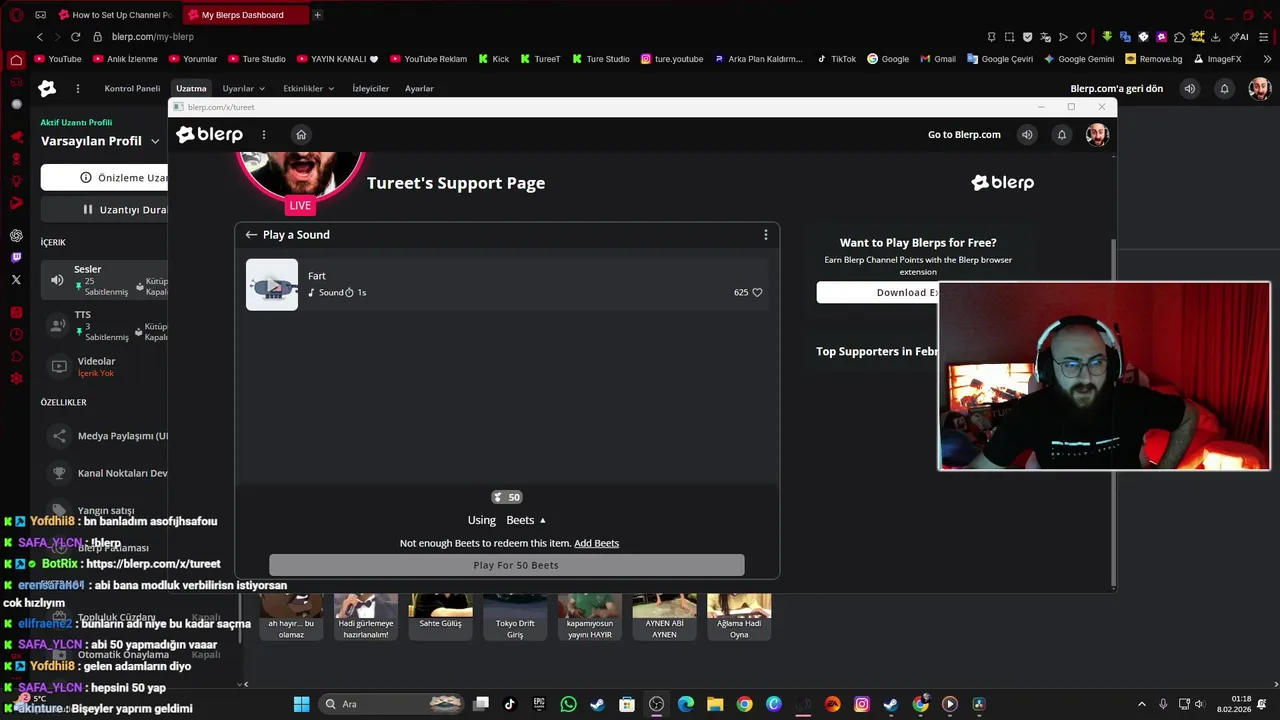This screenshot has width=1280, height=720.
Task: Click the Play For 50 Beets button
Action: (507, 565)
